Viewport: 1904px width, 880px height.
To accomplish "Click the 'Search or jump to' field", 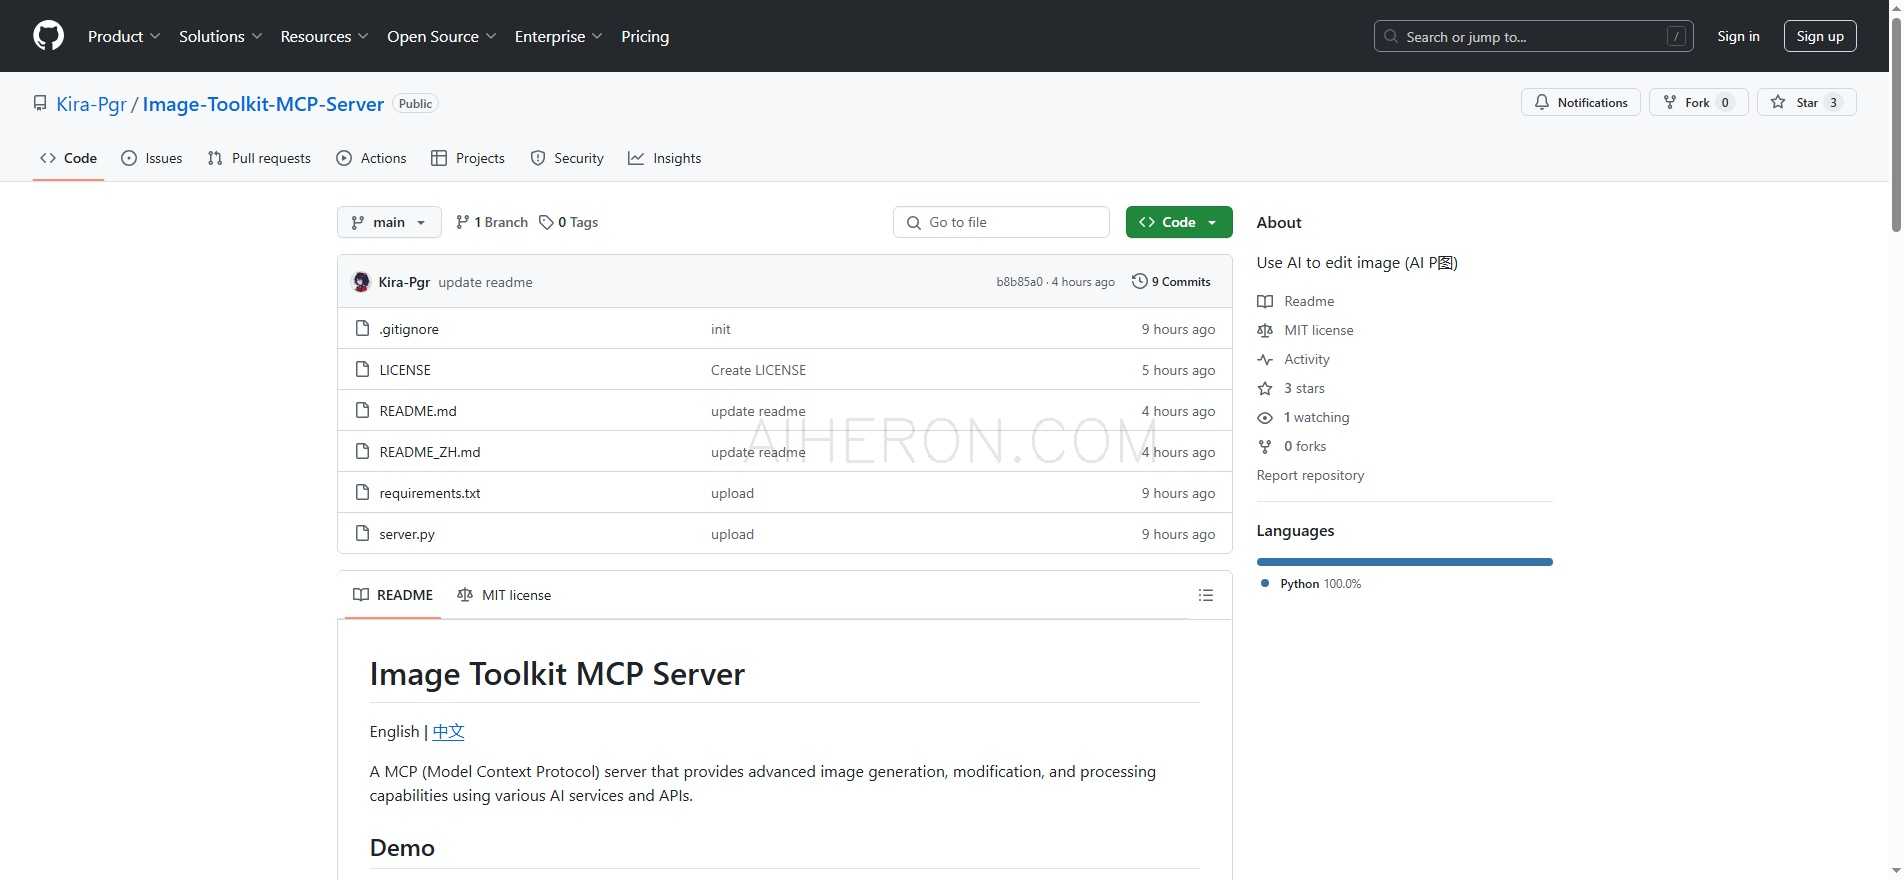I will pos(1533,36).
